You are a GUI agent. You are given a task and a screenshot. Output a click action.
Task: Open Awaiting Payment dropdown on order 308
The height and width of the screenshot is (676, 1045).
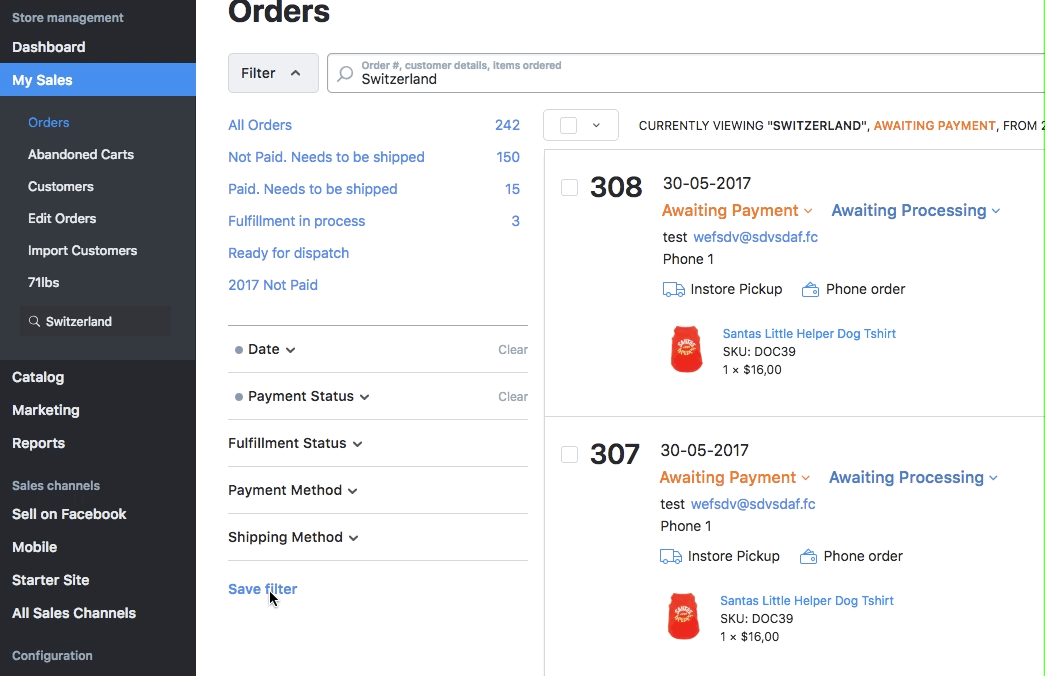(737, 210)
